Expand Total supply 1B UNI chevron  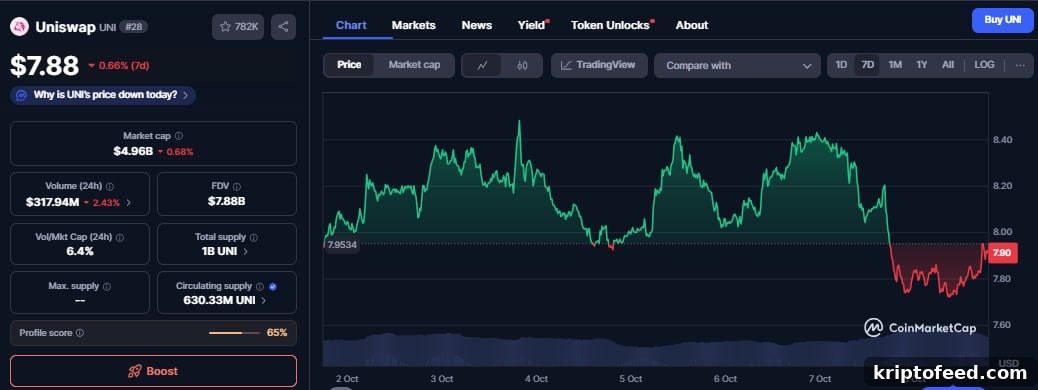click(246, 252)
